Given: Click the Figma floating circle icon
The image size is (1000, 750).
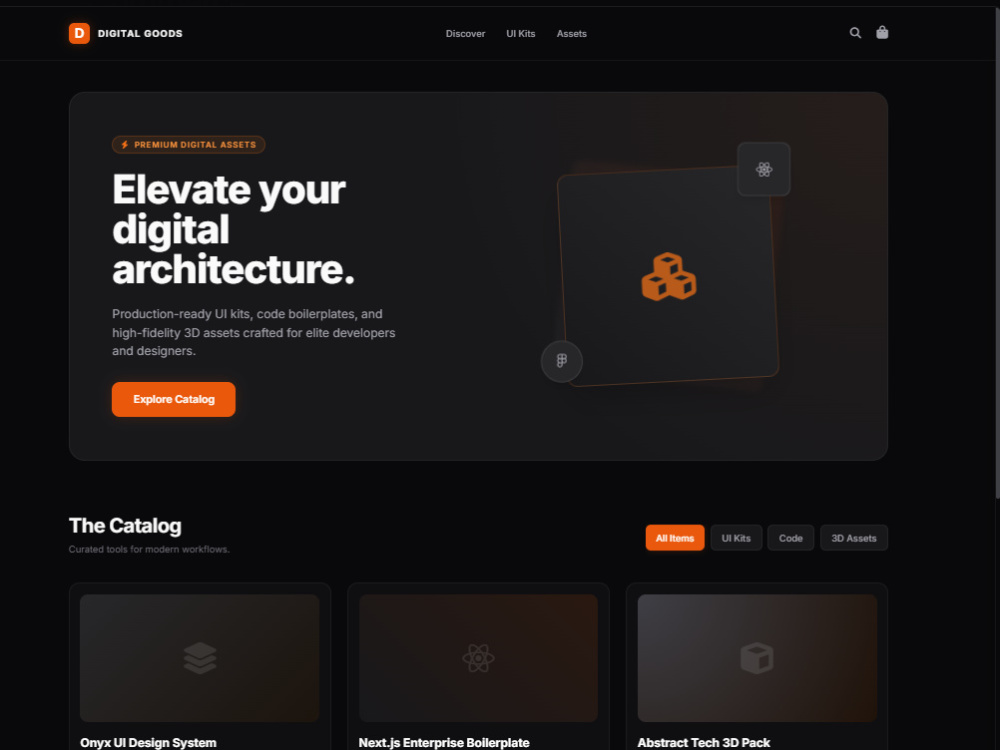Looking at the screenshot, I should pos(562,361).
